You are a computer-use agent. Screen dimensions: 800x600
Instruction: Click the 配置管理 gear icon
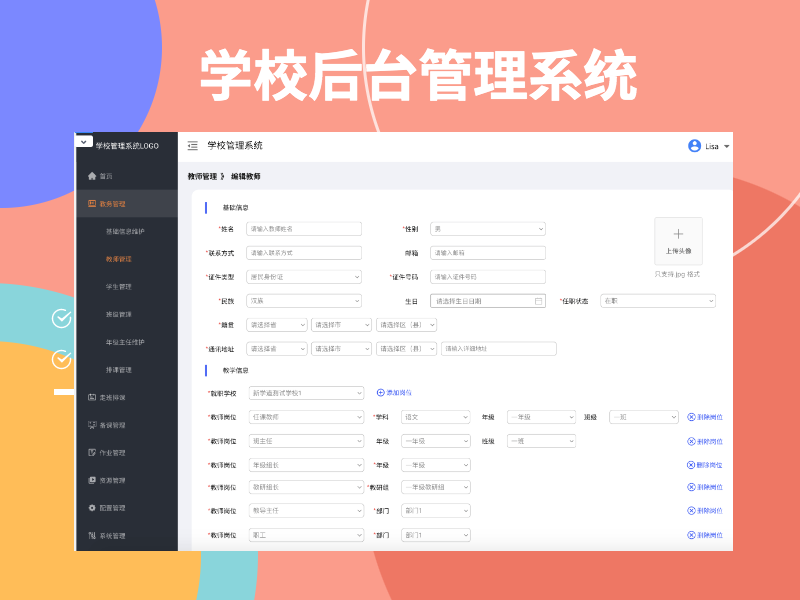click(x=92, y=508)
